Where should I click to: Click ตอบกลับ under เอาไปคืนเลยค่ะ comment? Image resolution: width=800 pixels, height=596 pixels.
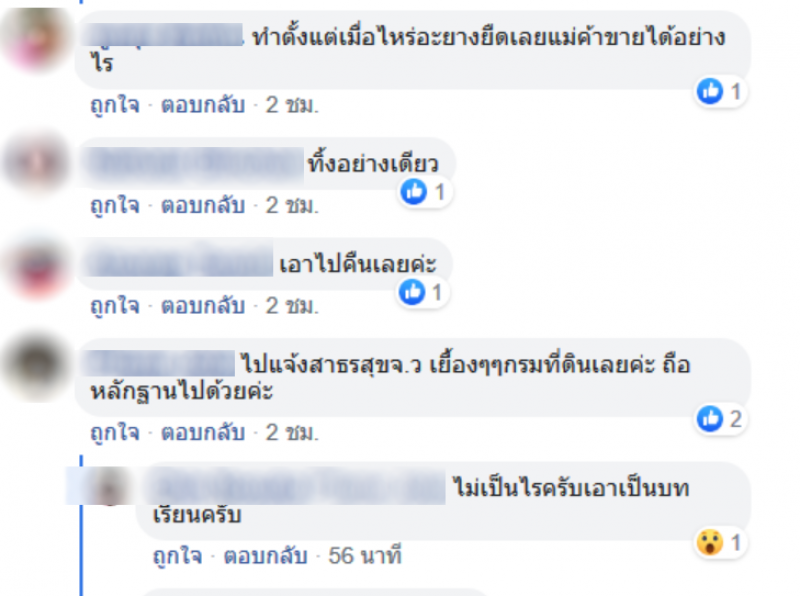(203, 306)
